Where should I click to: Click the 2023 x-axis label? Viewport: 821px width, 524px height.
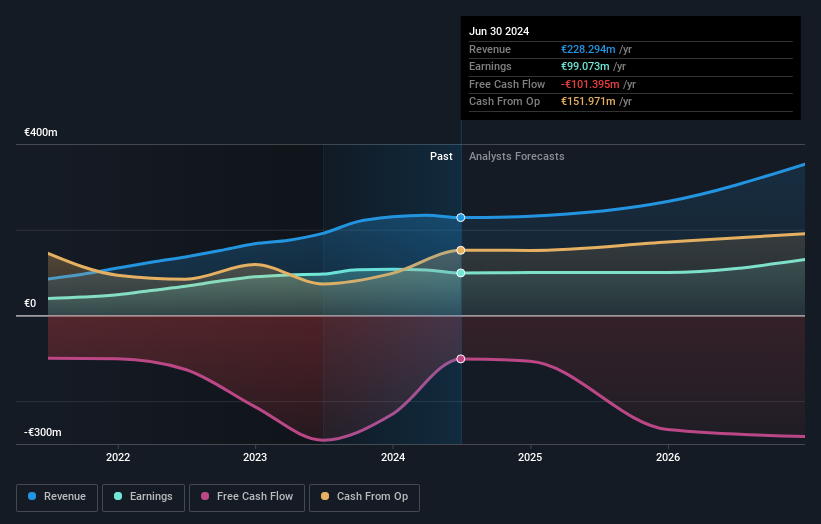click(255, 457)
